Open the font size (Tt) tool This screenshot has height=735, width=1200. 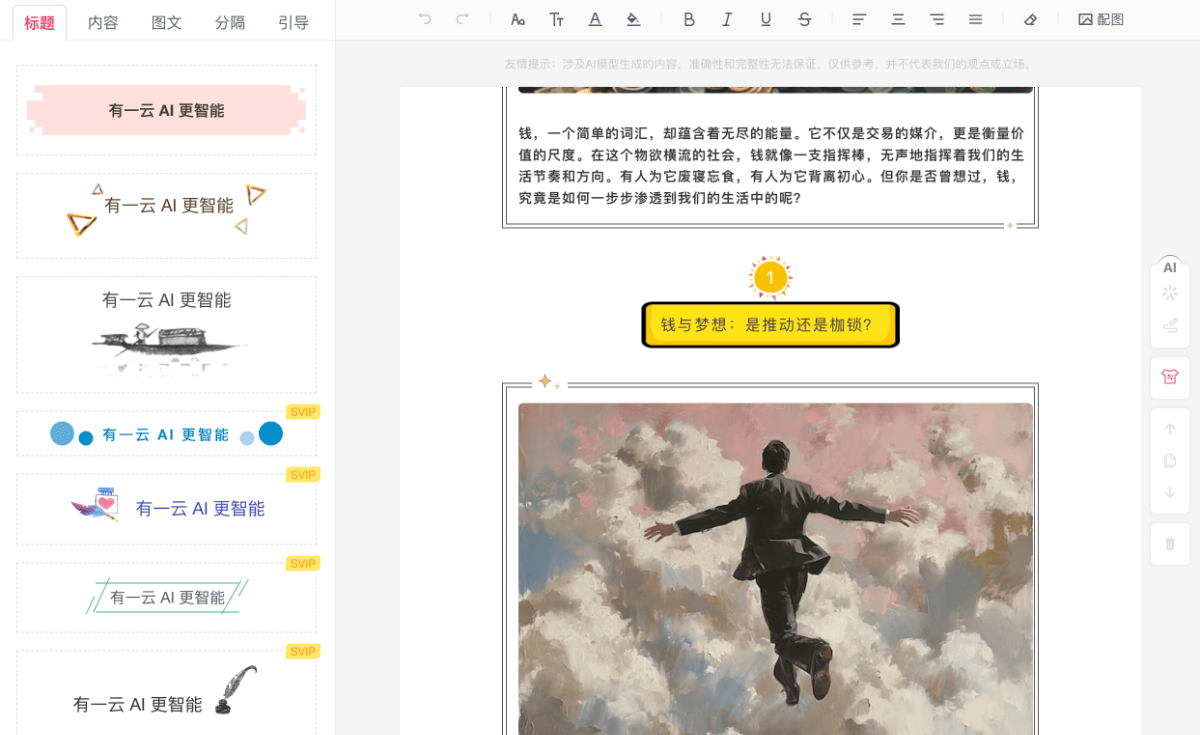(556, 19)
